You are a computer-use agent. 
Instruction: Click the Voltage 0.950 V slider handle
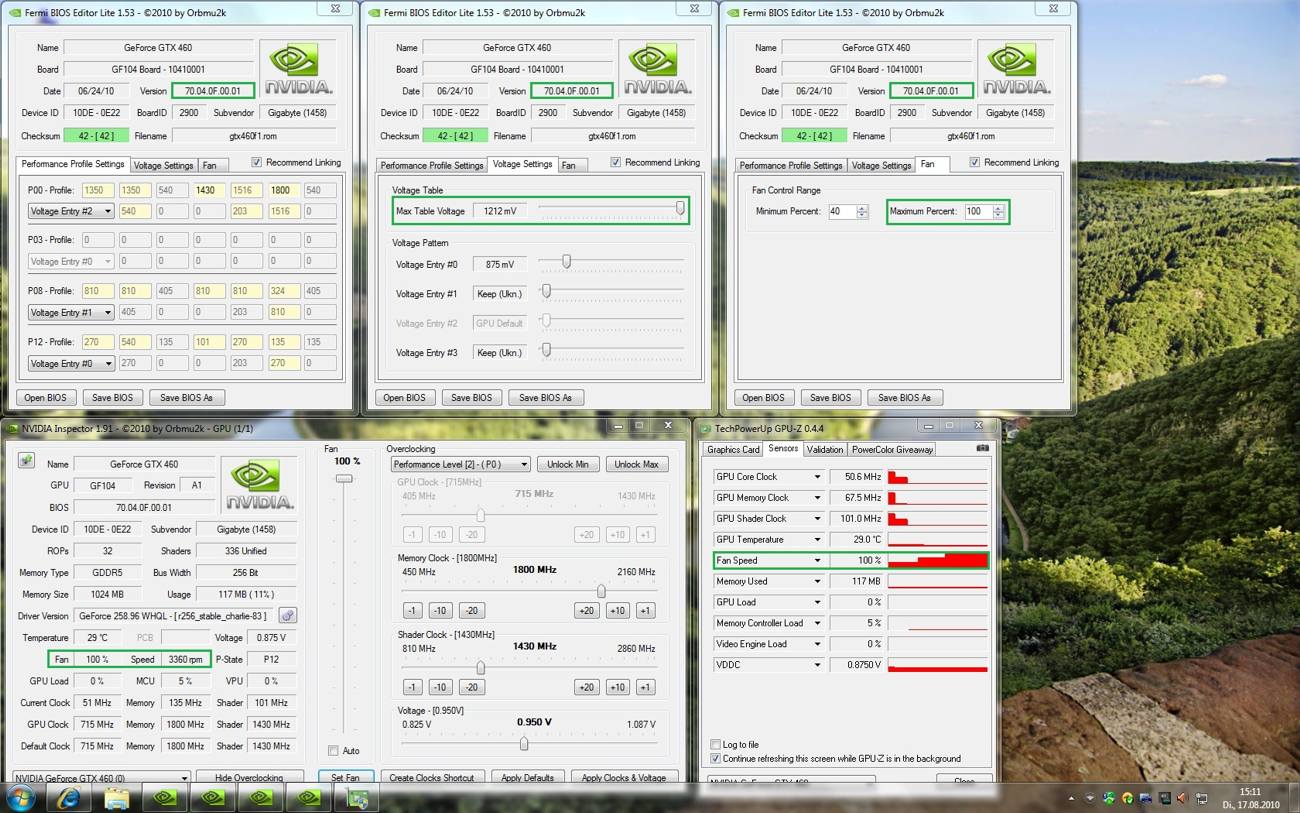(x=523, y=743)
